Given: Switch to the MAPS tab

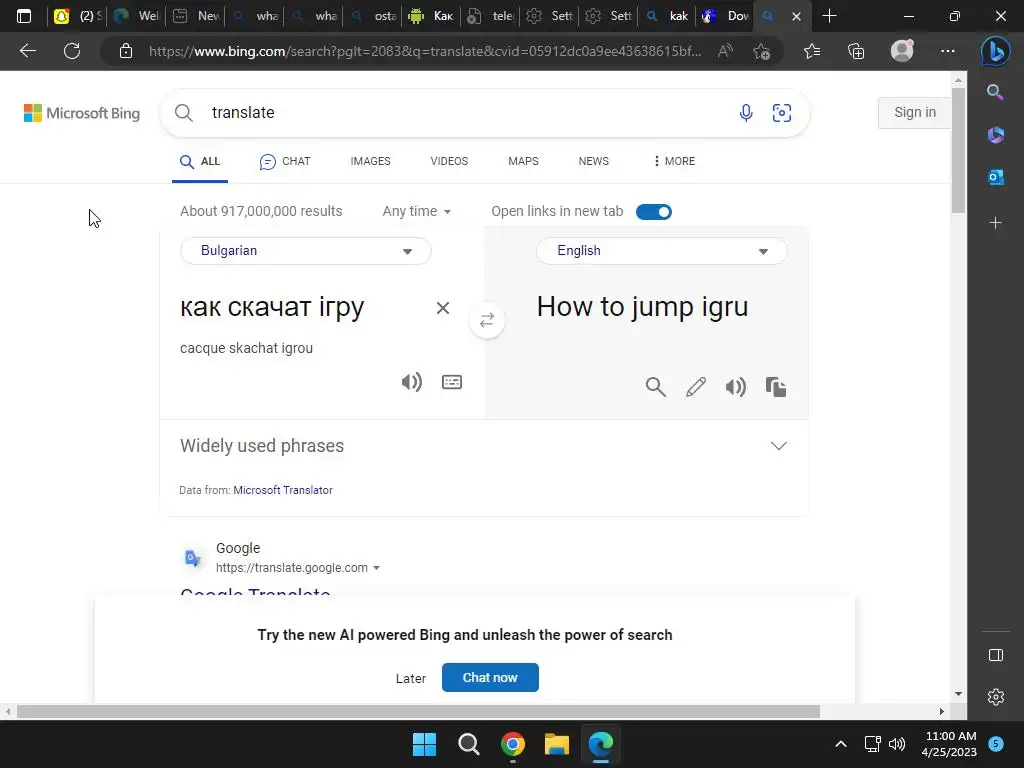Looking at the screenshot, I should click(523, 161).
